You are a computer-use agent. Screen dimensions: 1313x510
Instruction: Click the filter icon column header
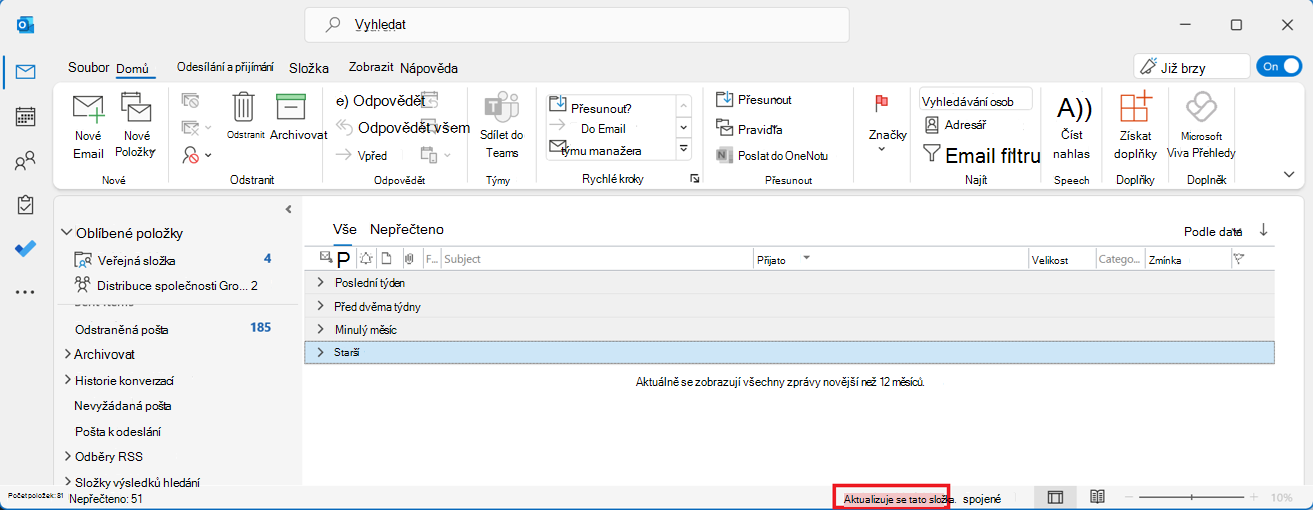1239,259
